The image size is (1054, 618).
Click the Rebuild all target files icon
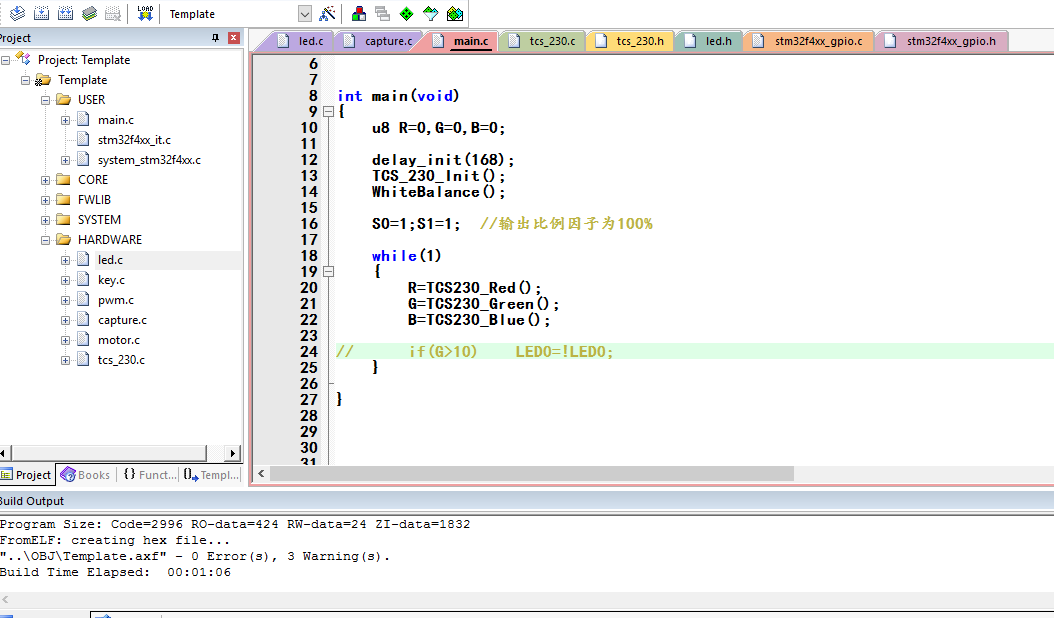pos(65,13)
